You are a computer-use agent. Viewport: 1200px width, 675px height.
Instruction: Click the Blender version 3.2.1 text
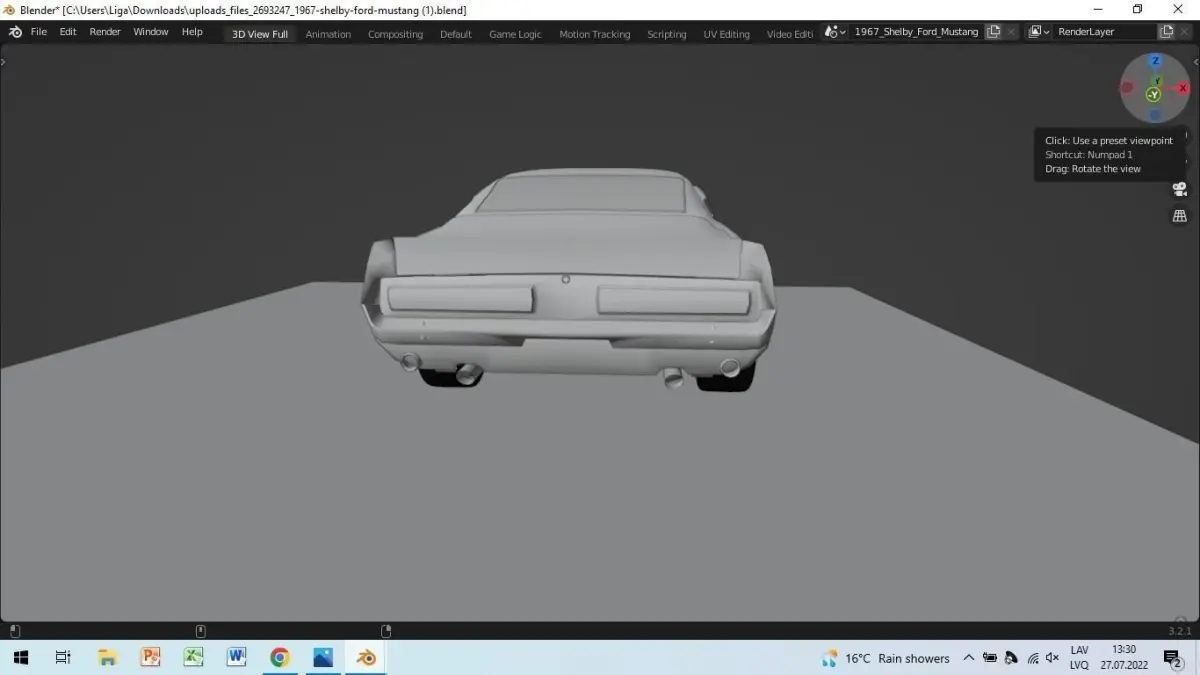1179,631
